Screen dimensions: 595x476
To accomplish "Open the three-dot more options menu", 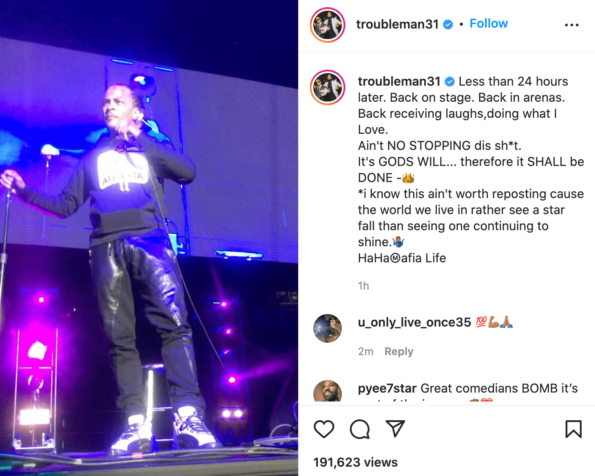I will point(571,25).
